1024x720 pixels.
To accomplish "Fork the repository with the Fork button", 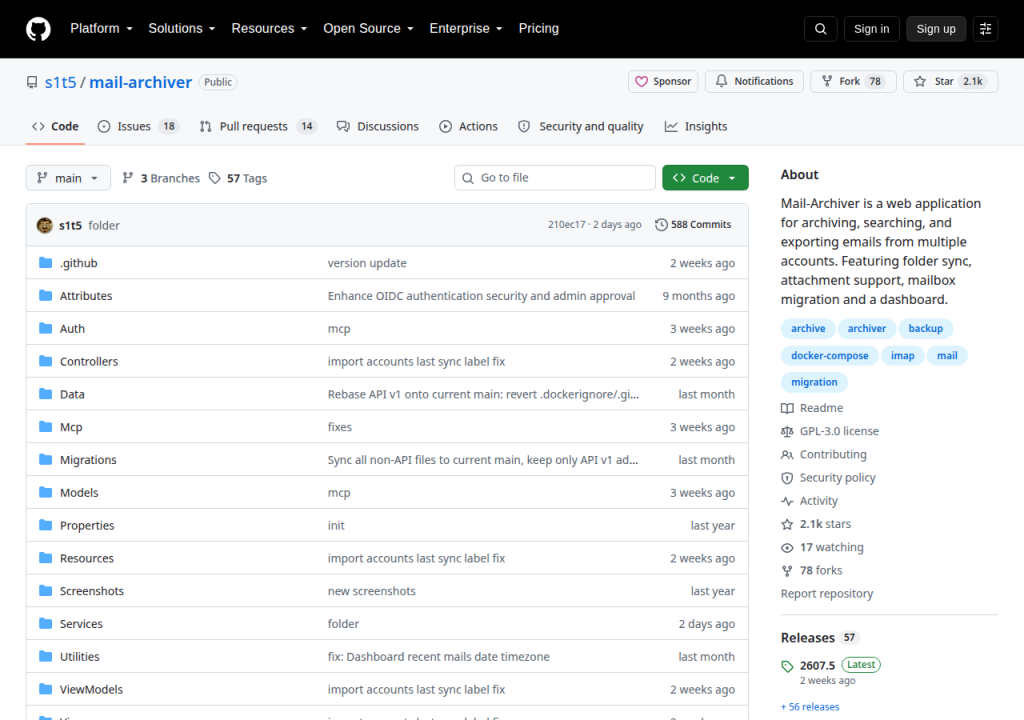I will pyautogui.click(x=853, y=81).
